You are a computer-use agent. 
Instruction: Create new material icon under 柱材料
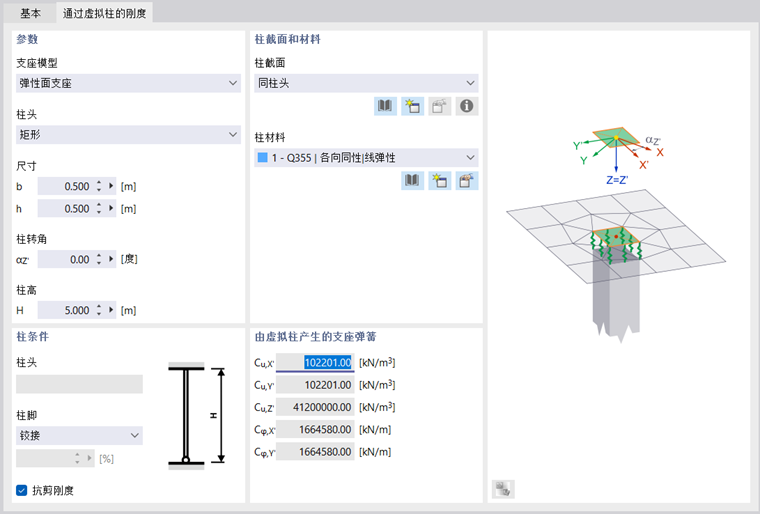[x=440, y=180]
